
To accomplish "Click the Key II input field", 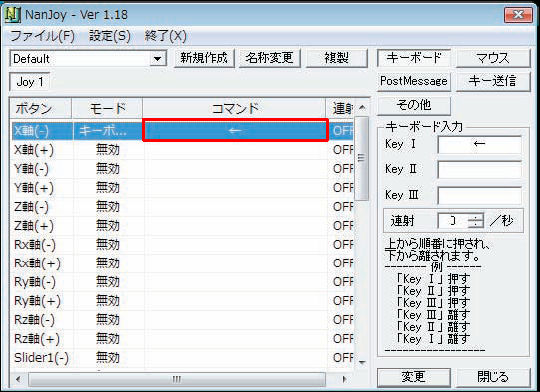I will [479, 169].
